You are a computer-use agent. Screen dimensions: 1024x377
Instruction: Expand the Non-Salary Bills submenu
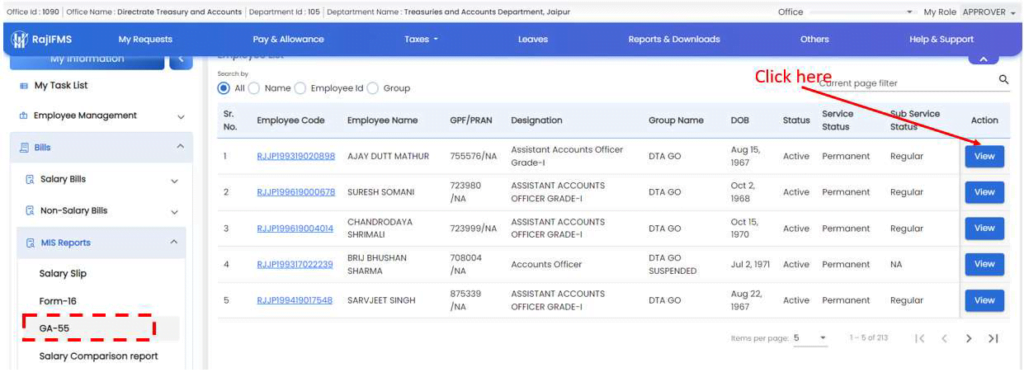click(x=174, y=212)
